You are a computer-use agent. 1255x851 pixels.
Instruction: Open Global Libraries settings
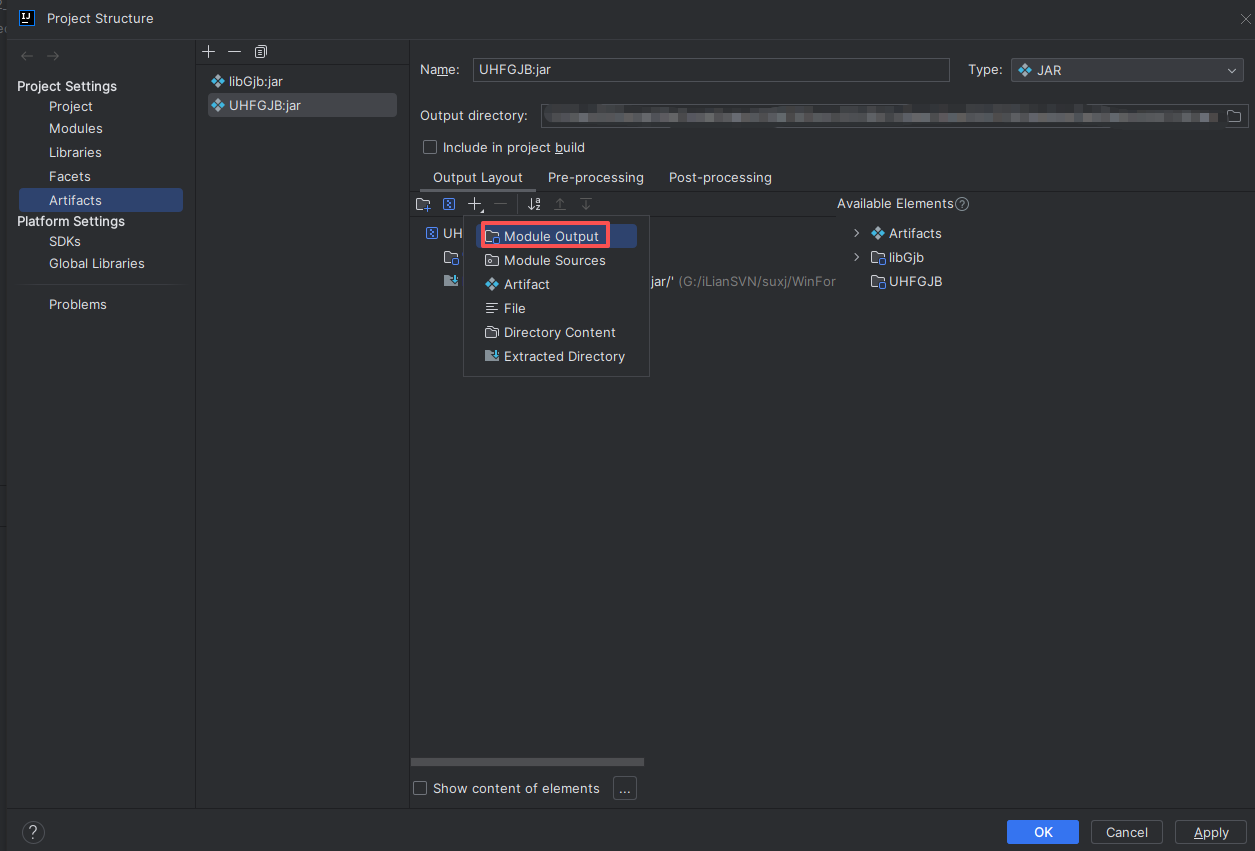(97, 263)
